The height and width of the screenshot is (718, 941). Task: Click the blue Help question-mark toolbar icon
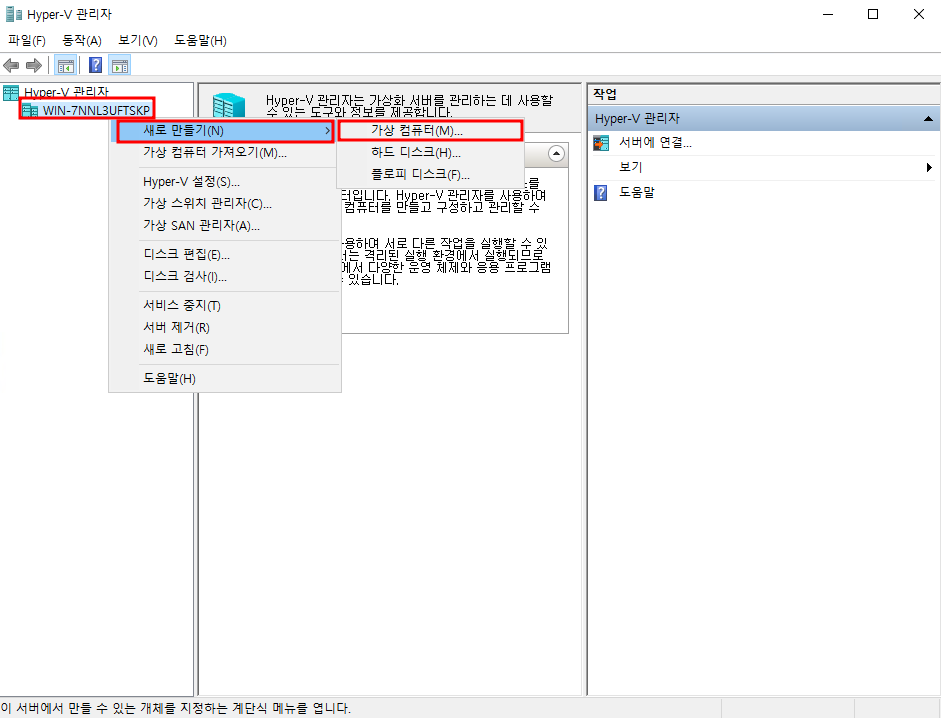pyautogui.click(x=95, y=65)
